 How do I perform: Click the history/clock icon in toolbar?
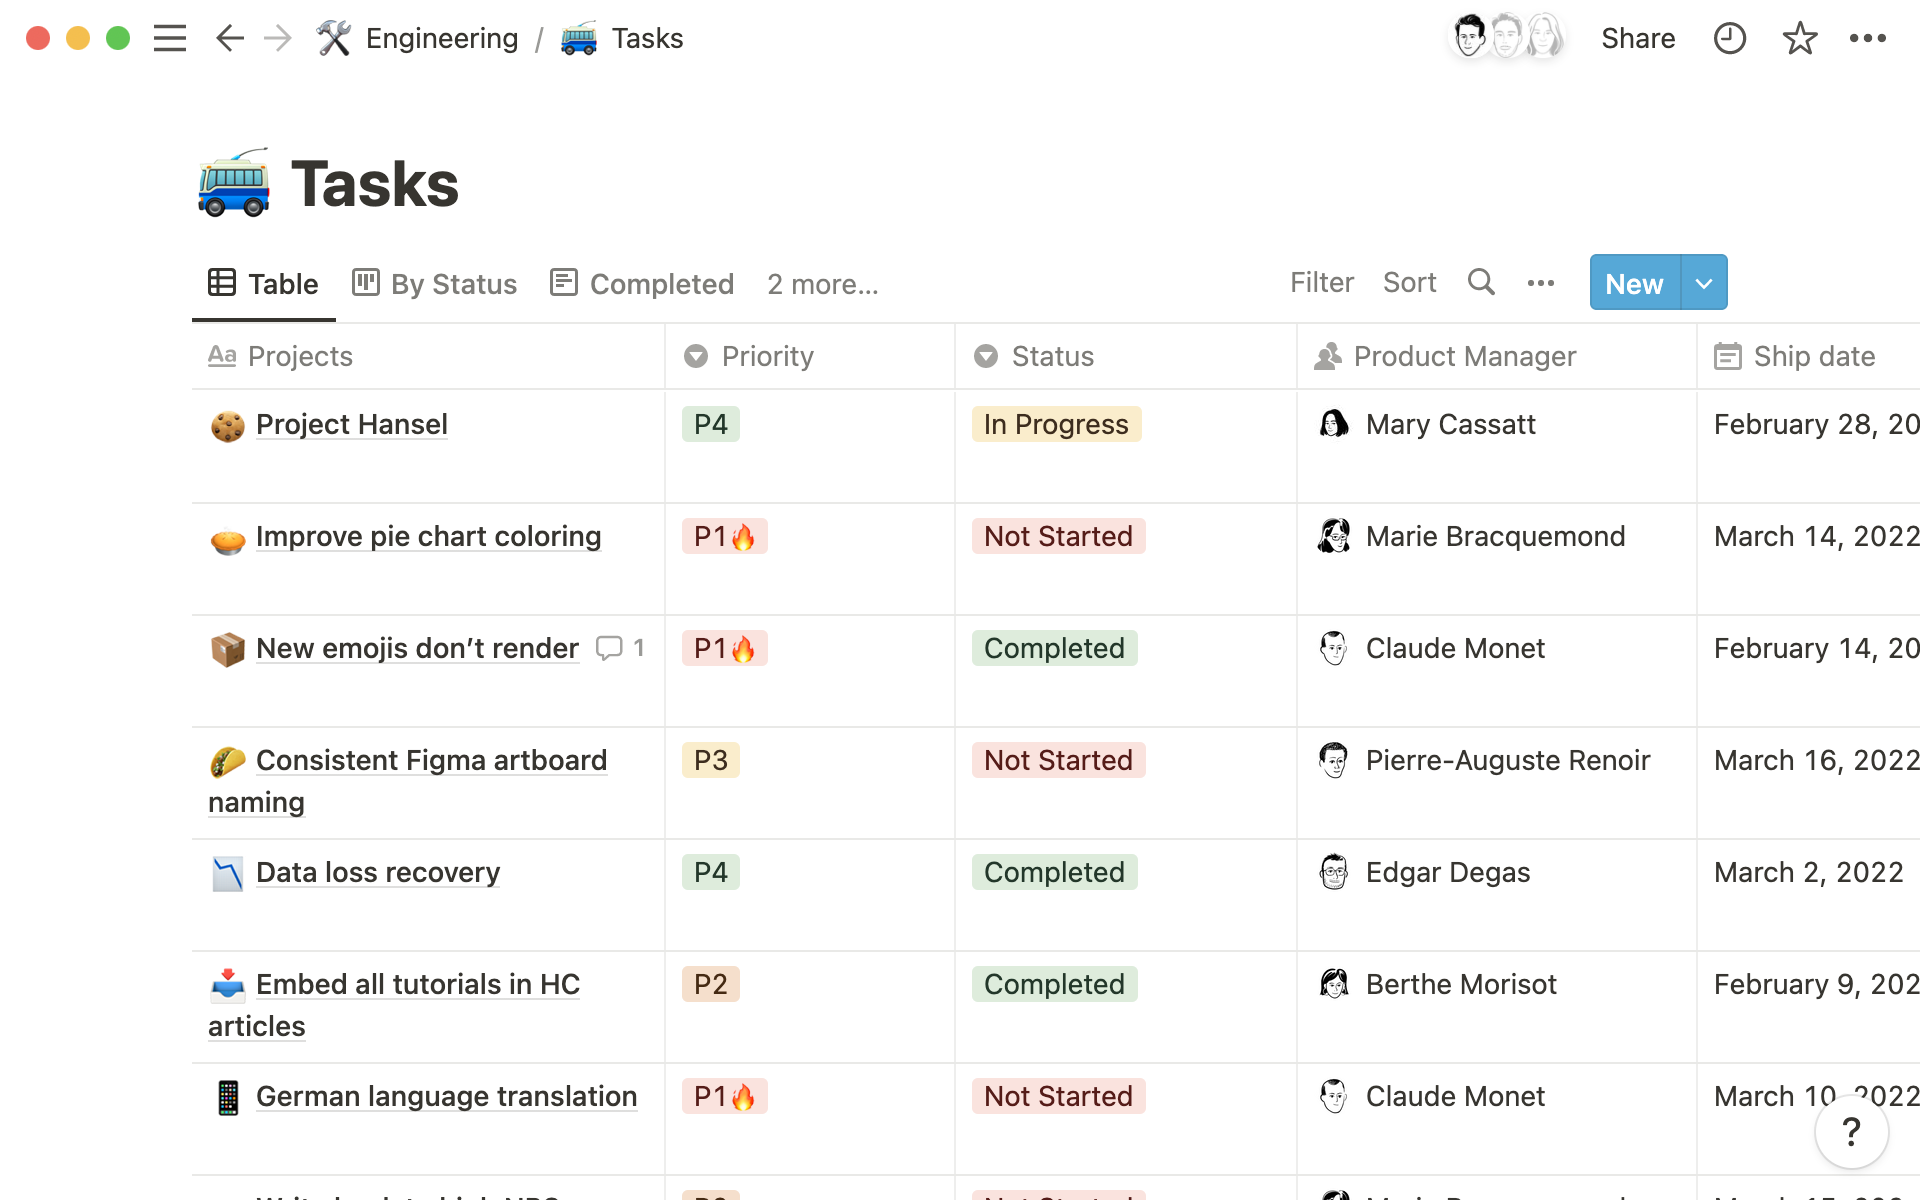pyautogui.click(x=1729, y=37)
